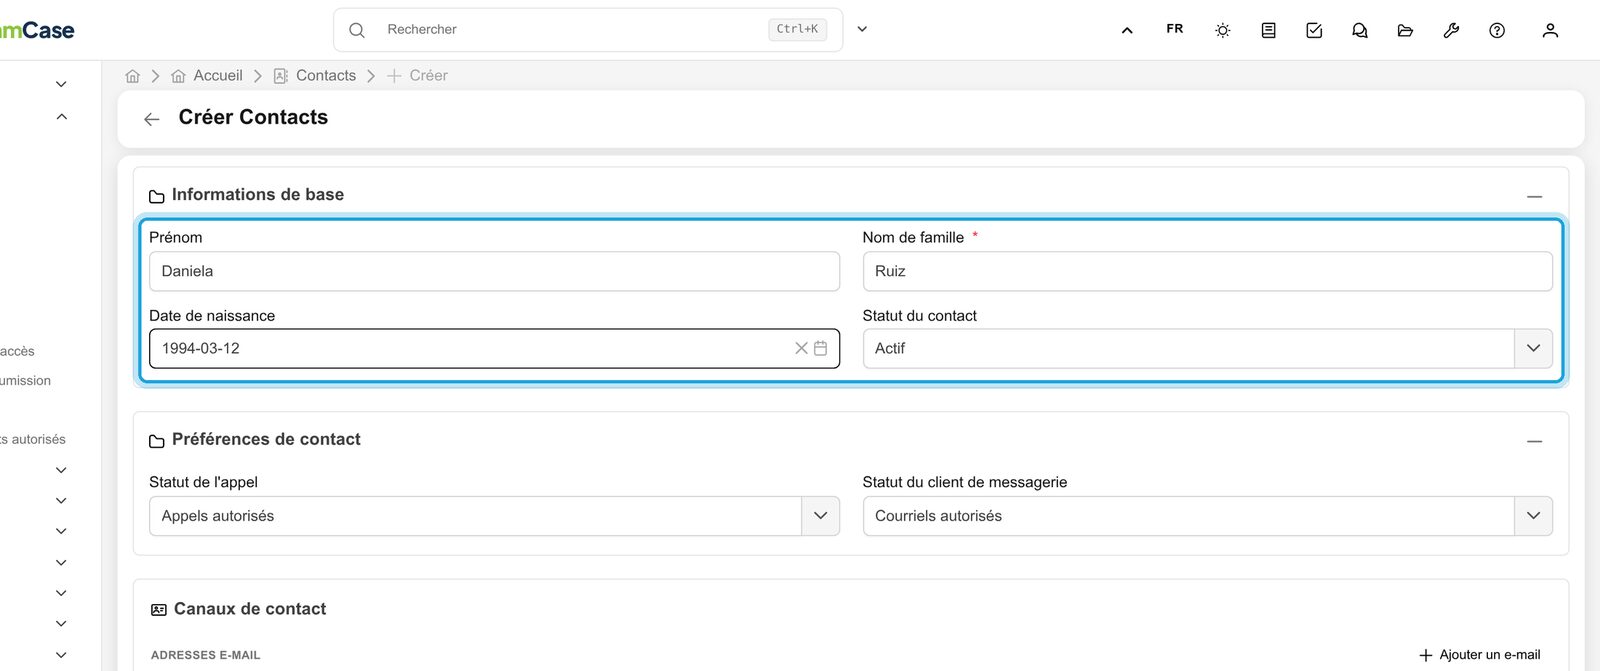
Task: Open the user profile icon
Action: point(1550,30)
